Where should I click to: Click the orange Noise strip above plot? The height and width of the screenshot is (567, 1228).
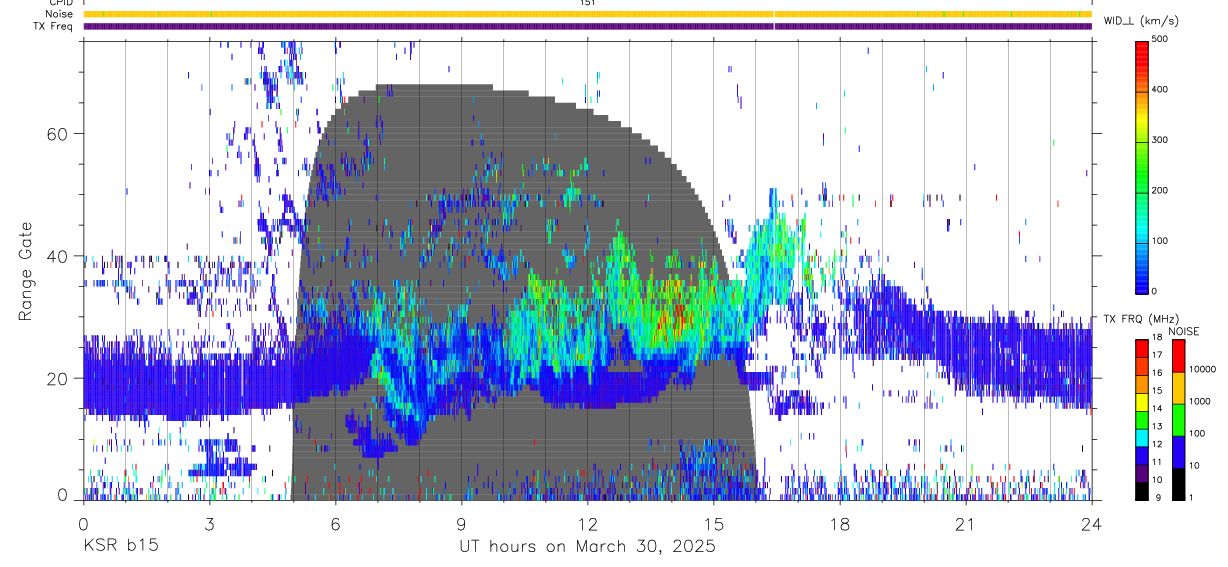(587, 14)
